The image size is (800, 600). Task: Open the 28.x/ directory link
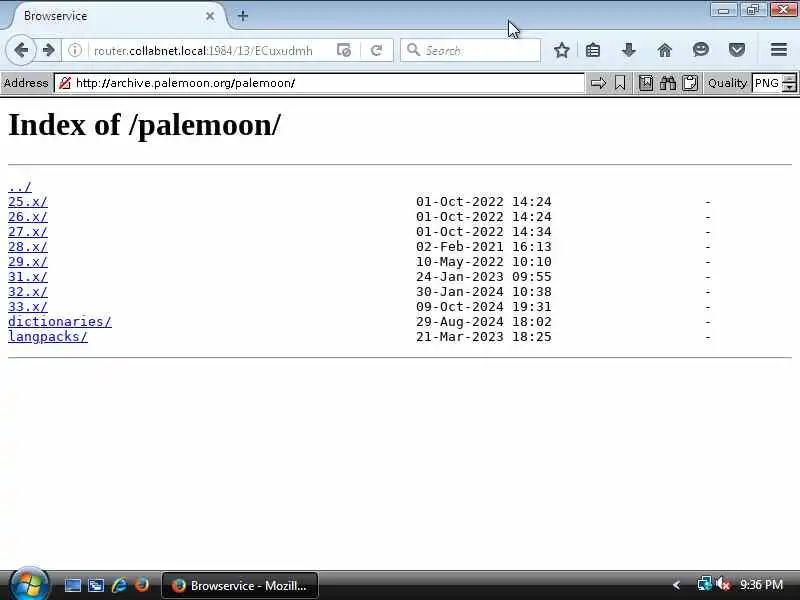pyautogui.click(x=28, y=246)
